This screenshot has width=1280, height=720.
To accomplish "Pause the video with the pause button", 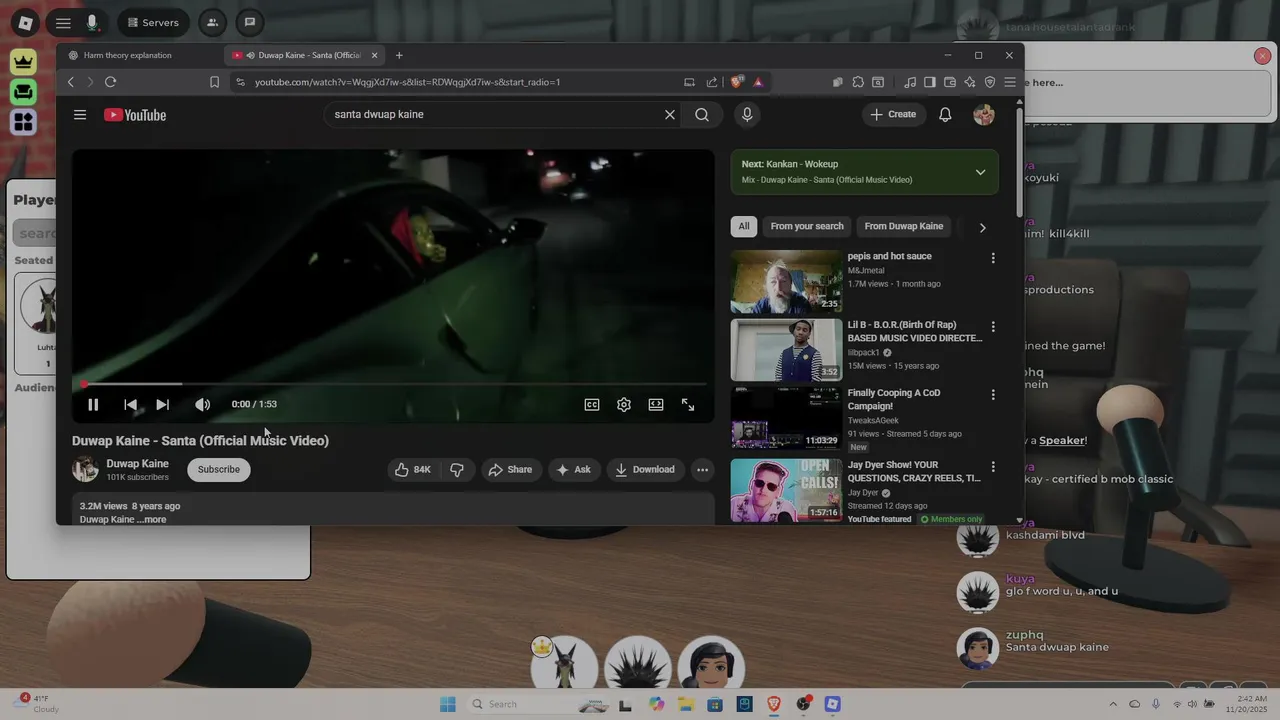I will [93, 404].
